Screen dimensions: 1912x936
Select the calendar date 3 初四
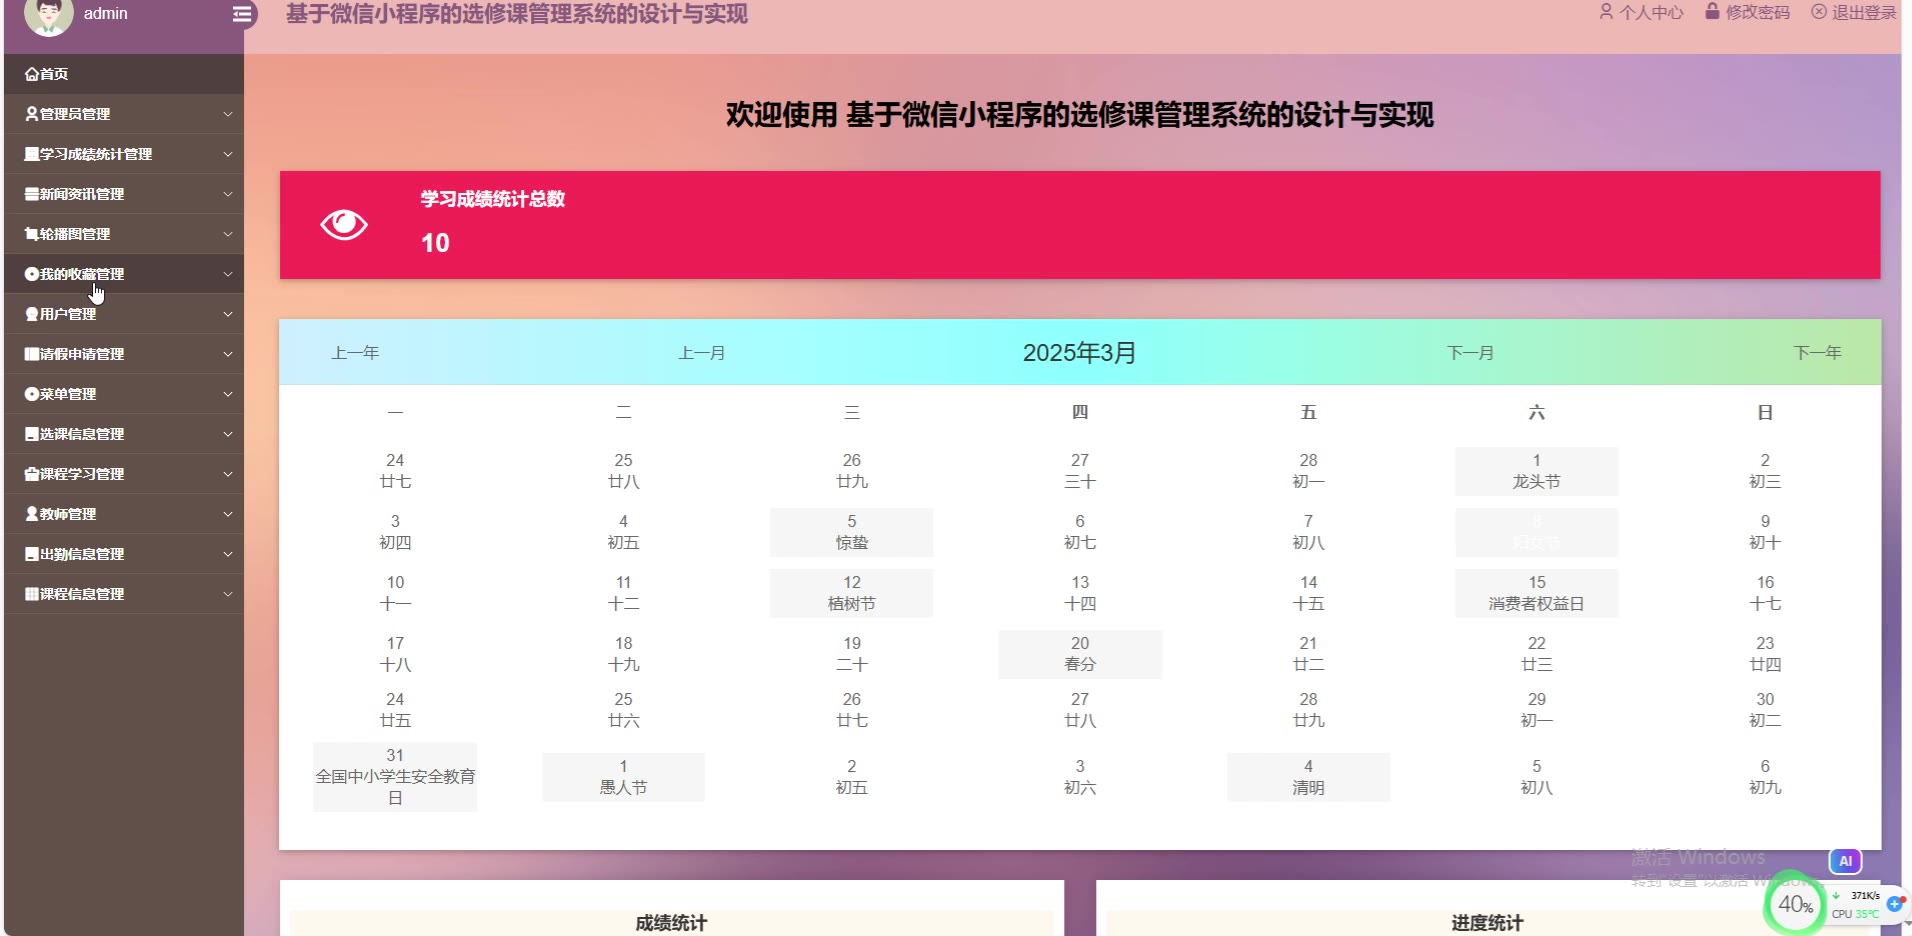(395, 532)
